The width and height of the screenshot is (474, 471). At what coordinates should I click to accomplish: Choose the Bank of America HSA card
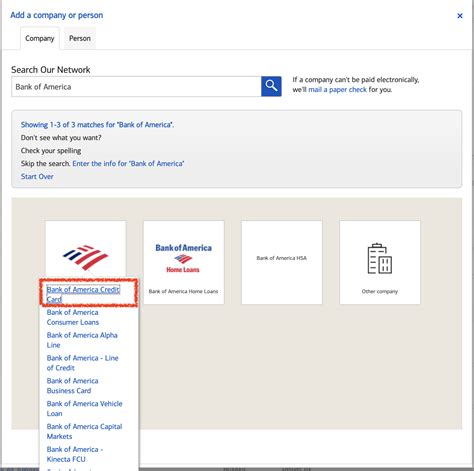tap(282, 262)
